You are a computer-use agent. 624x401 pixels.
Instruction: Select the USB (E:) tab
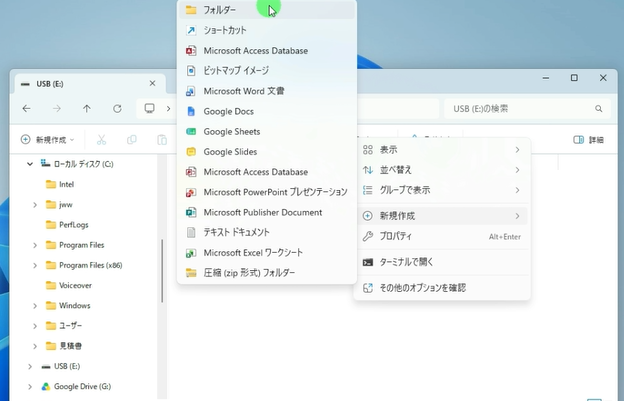[90, 84]
